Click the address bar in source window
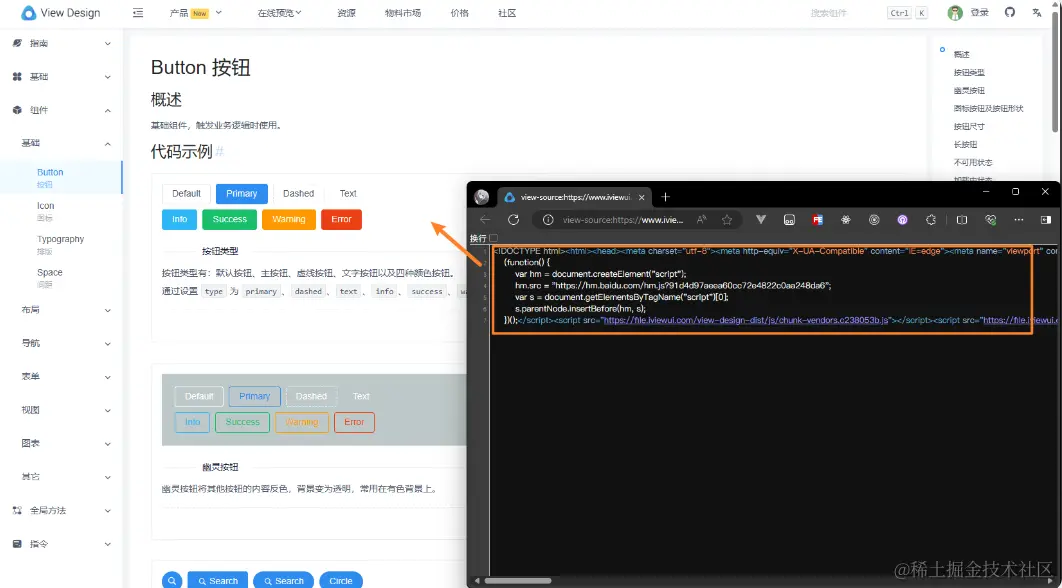The height and width of the screenshot is (588, 1062). click(623, 219)
